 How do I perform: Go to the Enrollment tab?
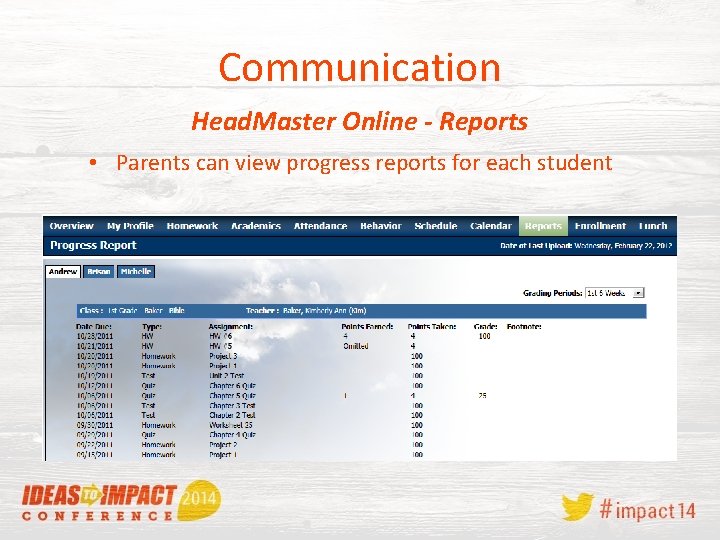600,226
